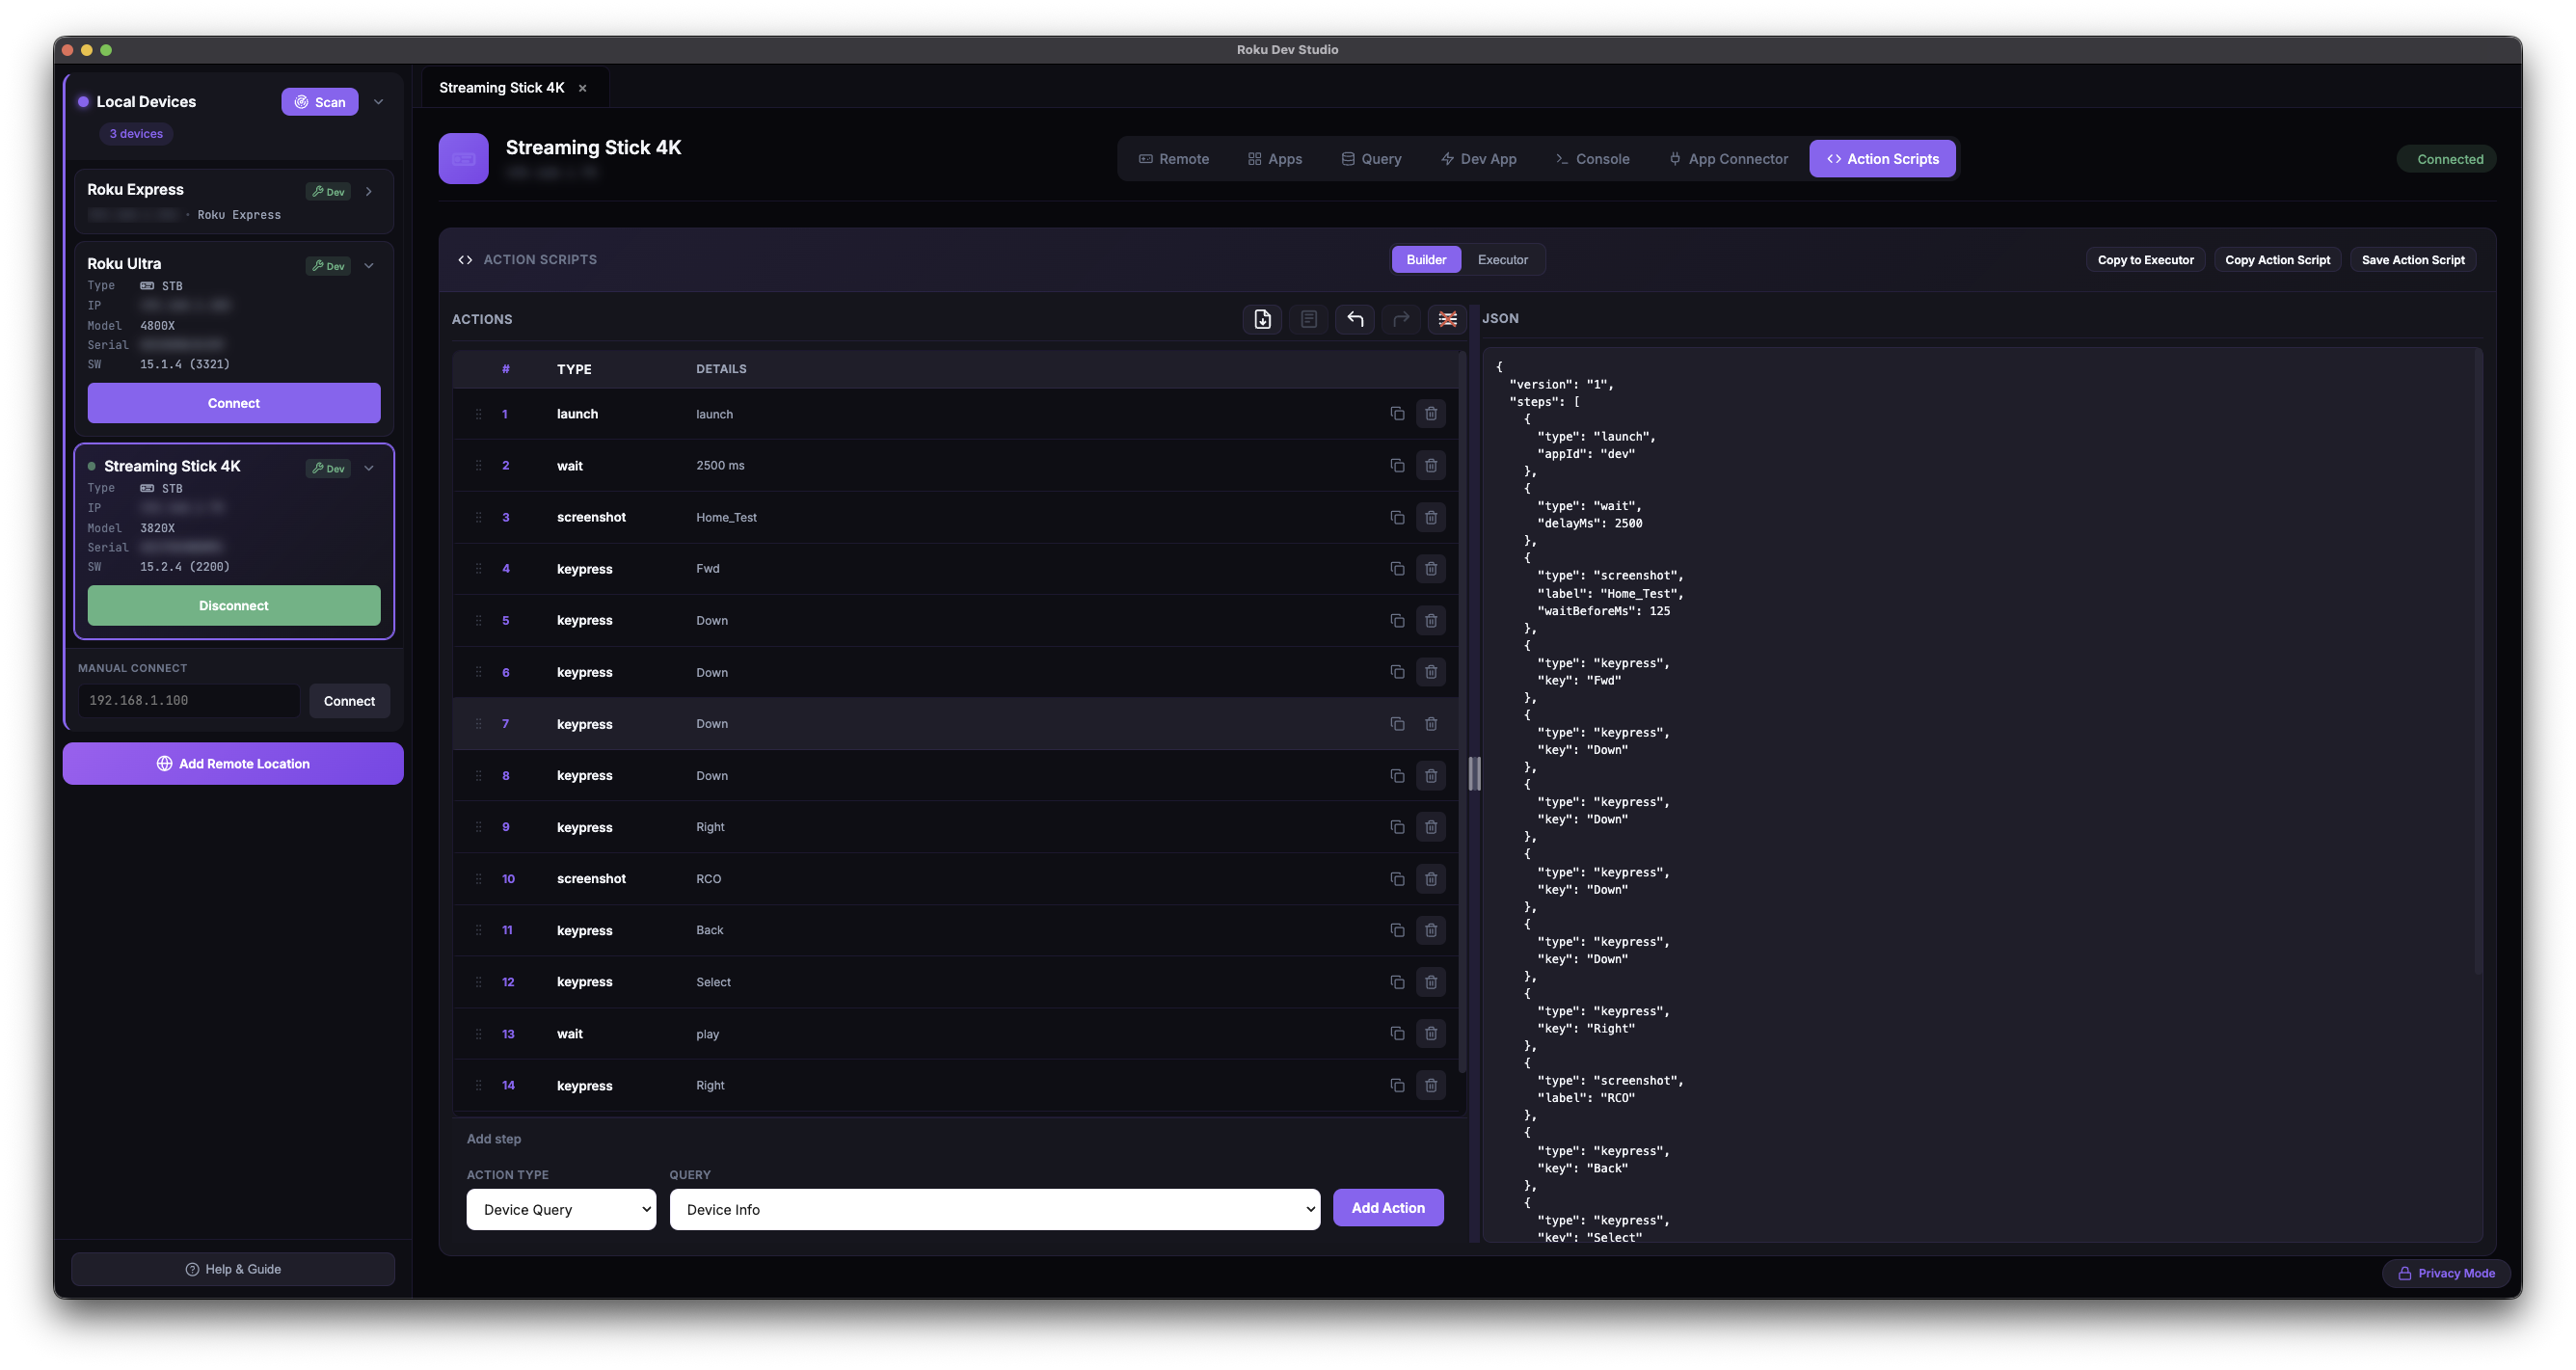The height and width of the screenshot is (1370, 2576).
Task: Connect to the Roku Ultra
Action: (x=234, y=403)
